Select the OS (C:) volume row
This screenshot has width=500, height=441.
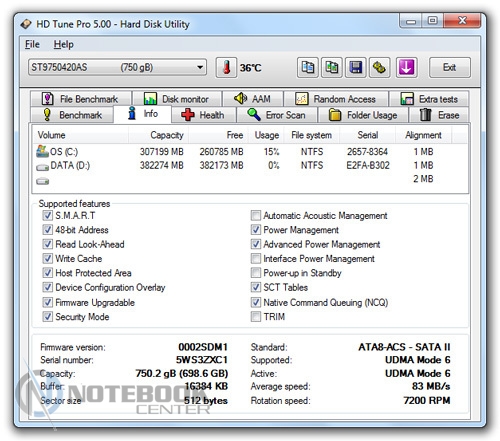pyautogui.click(x=250, y=152)
